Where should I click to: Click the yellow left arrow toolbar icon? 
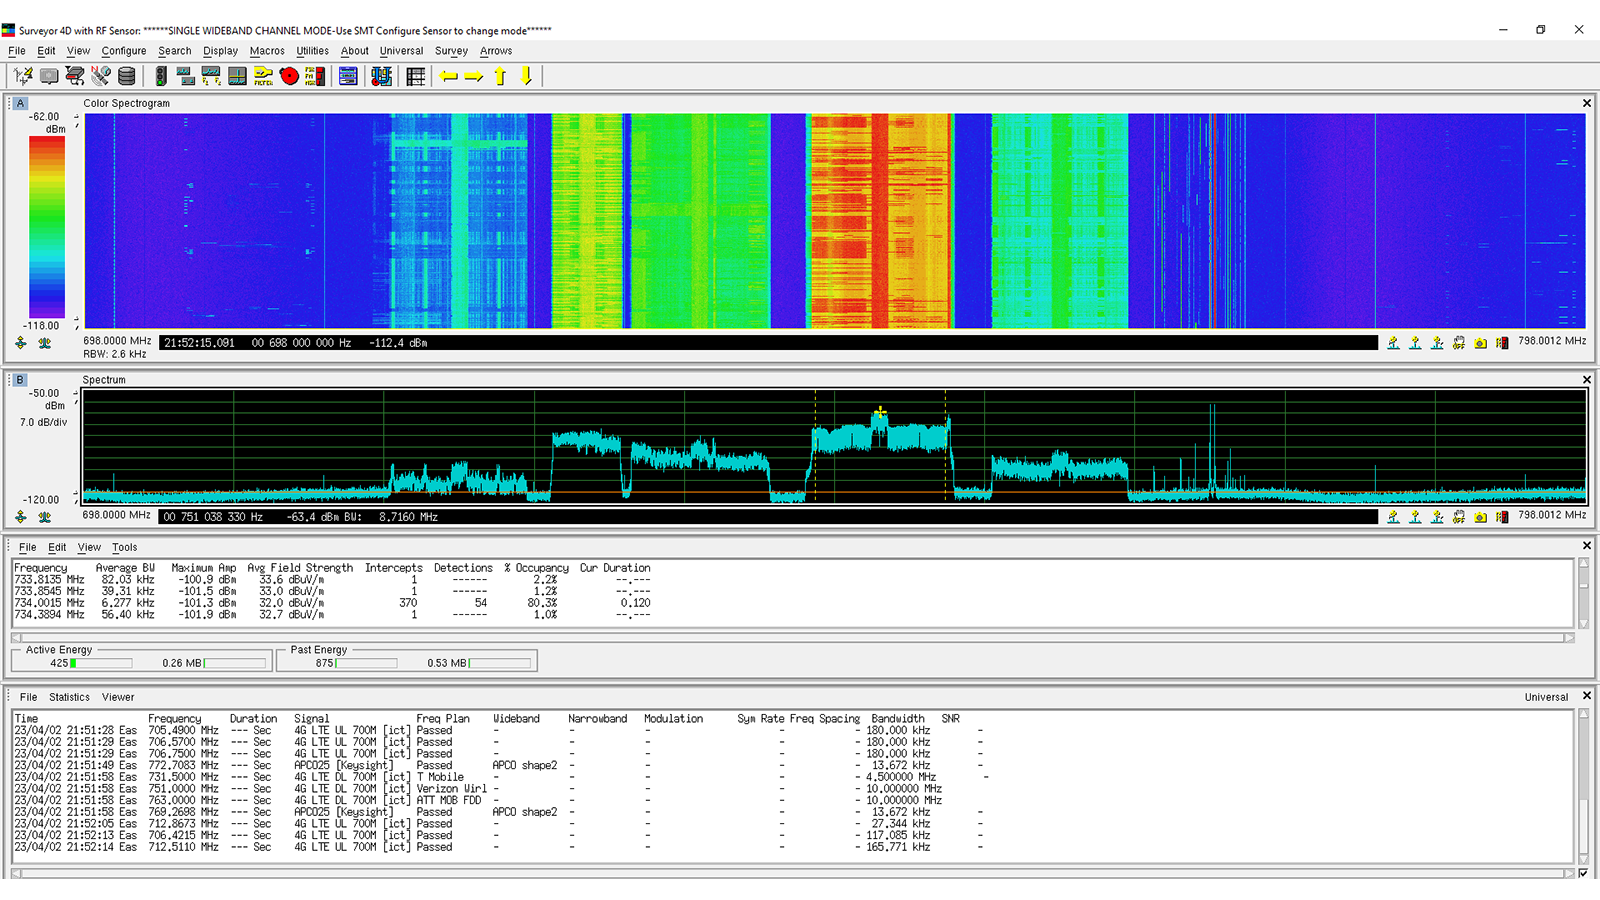coord(449,76)
